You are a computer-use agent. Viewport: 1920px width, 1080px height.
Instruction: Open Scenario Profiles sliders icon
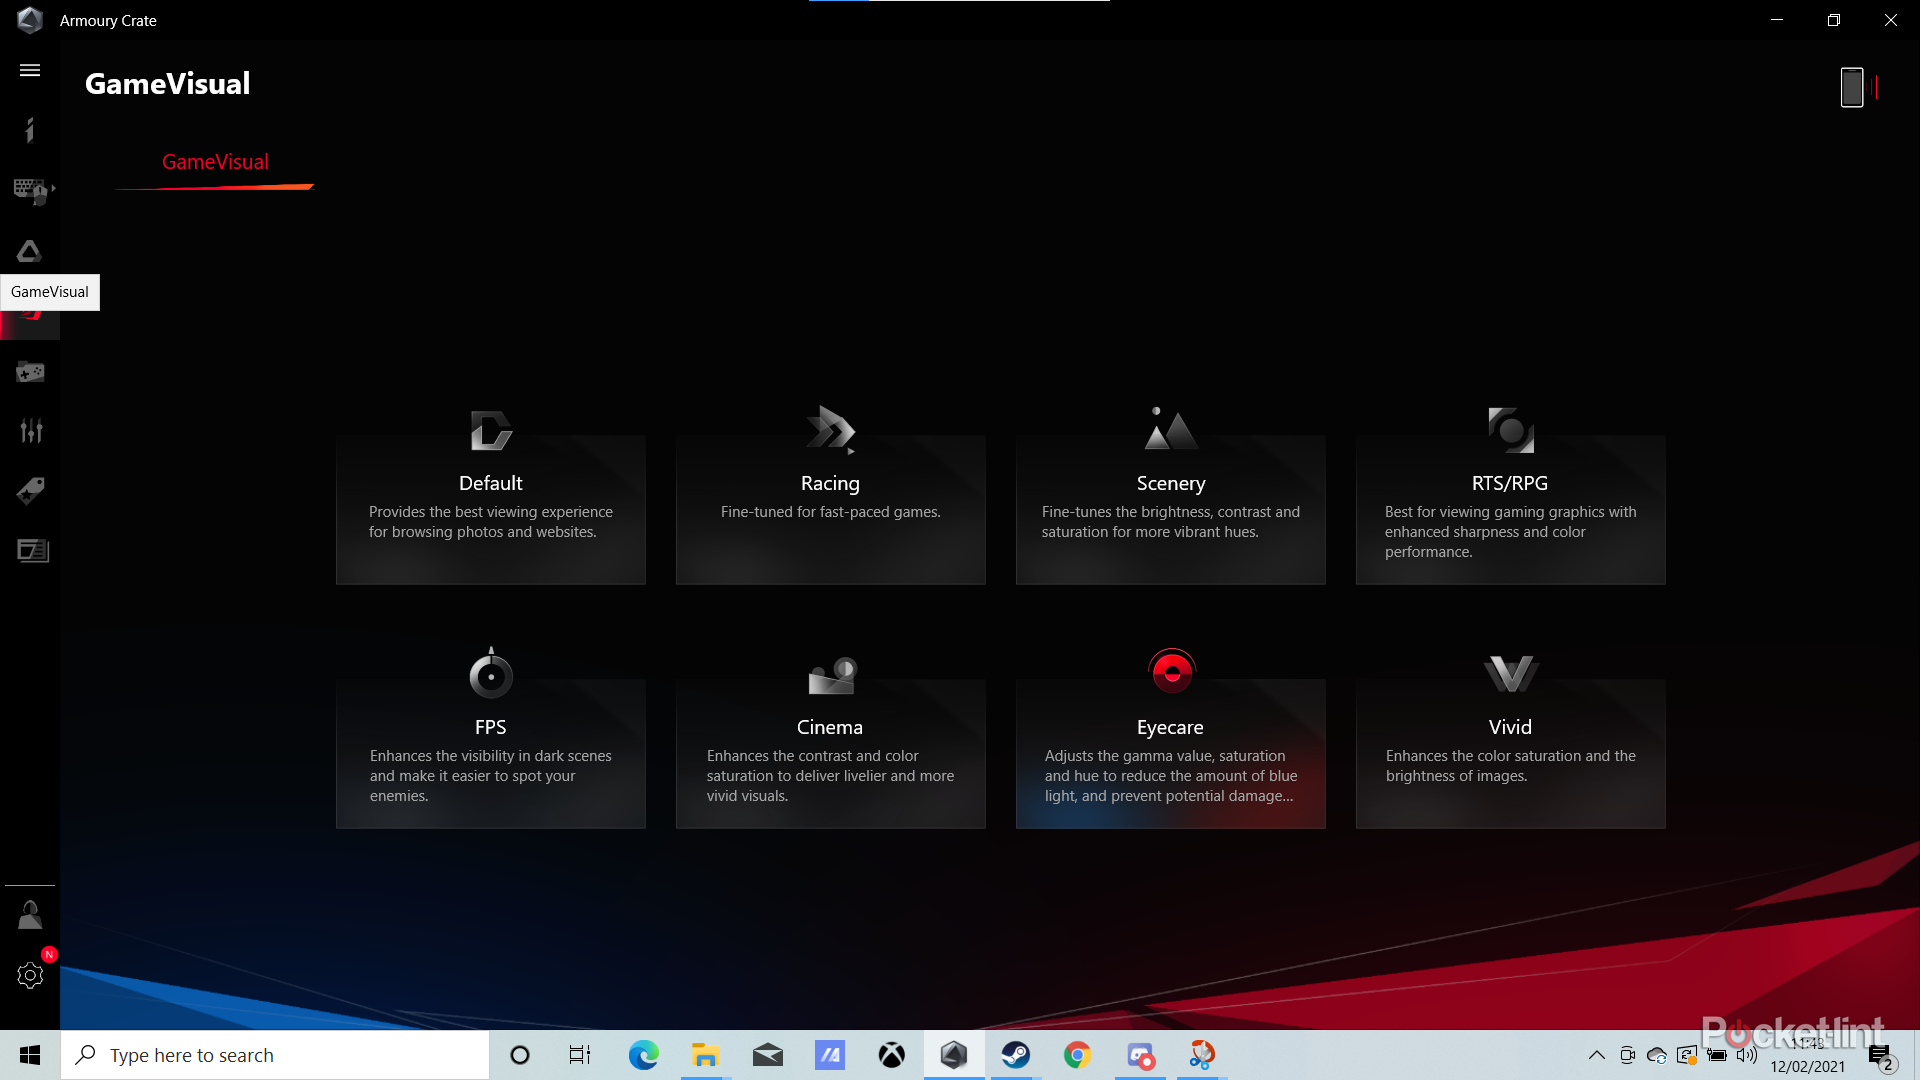pyautogui.click(x=30, y=431)
